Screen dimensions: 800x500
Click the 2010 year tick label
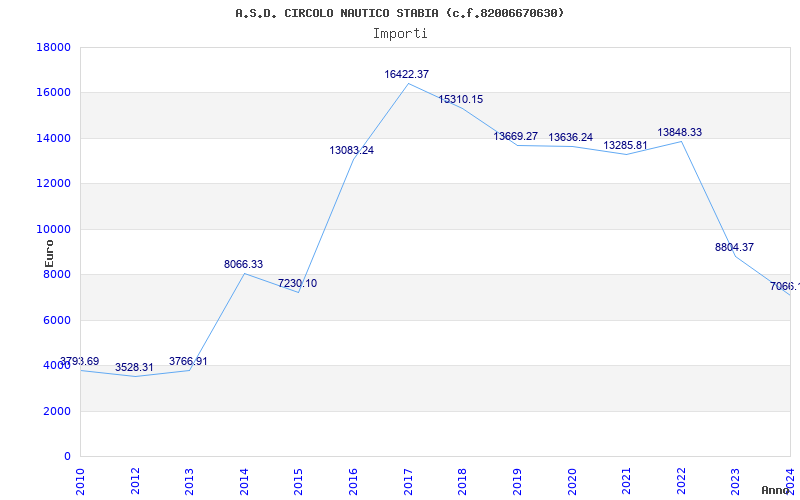(x=81, y=481)
